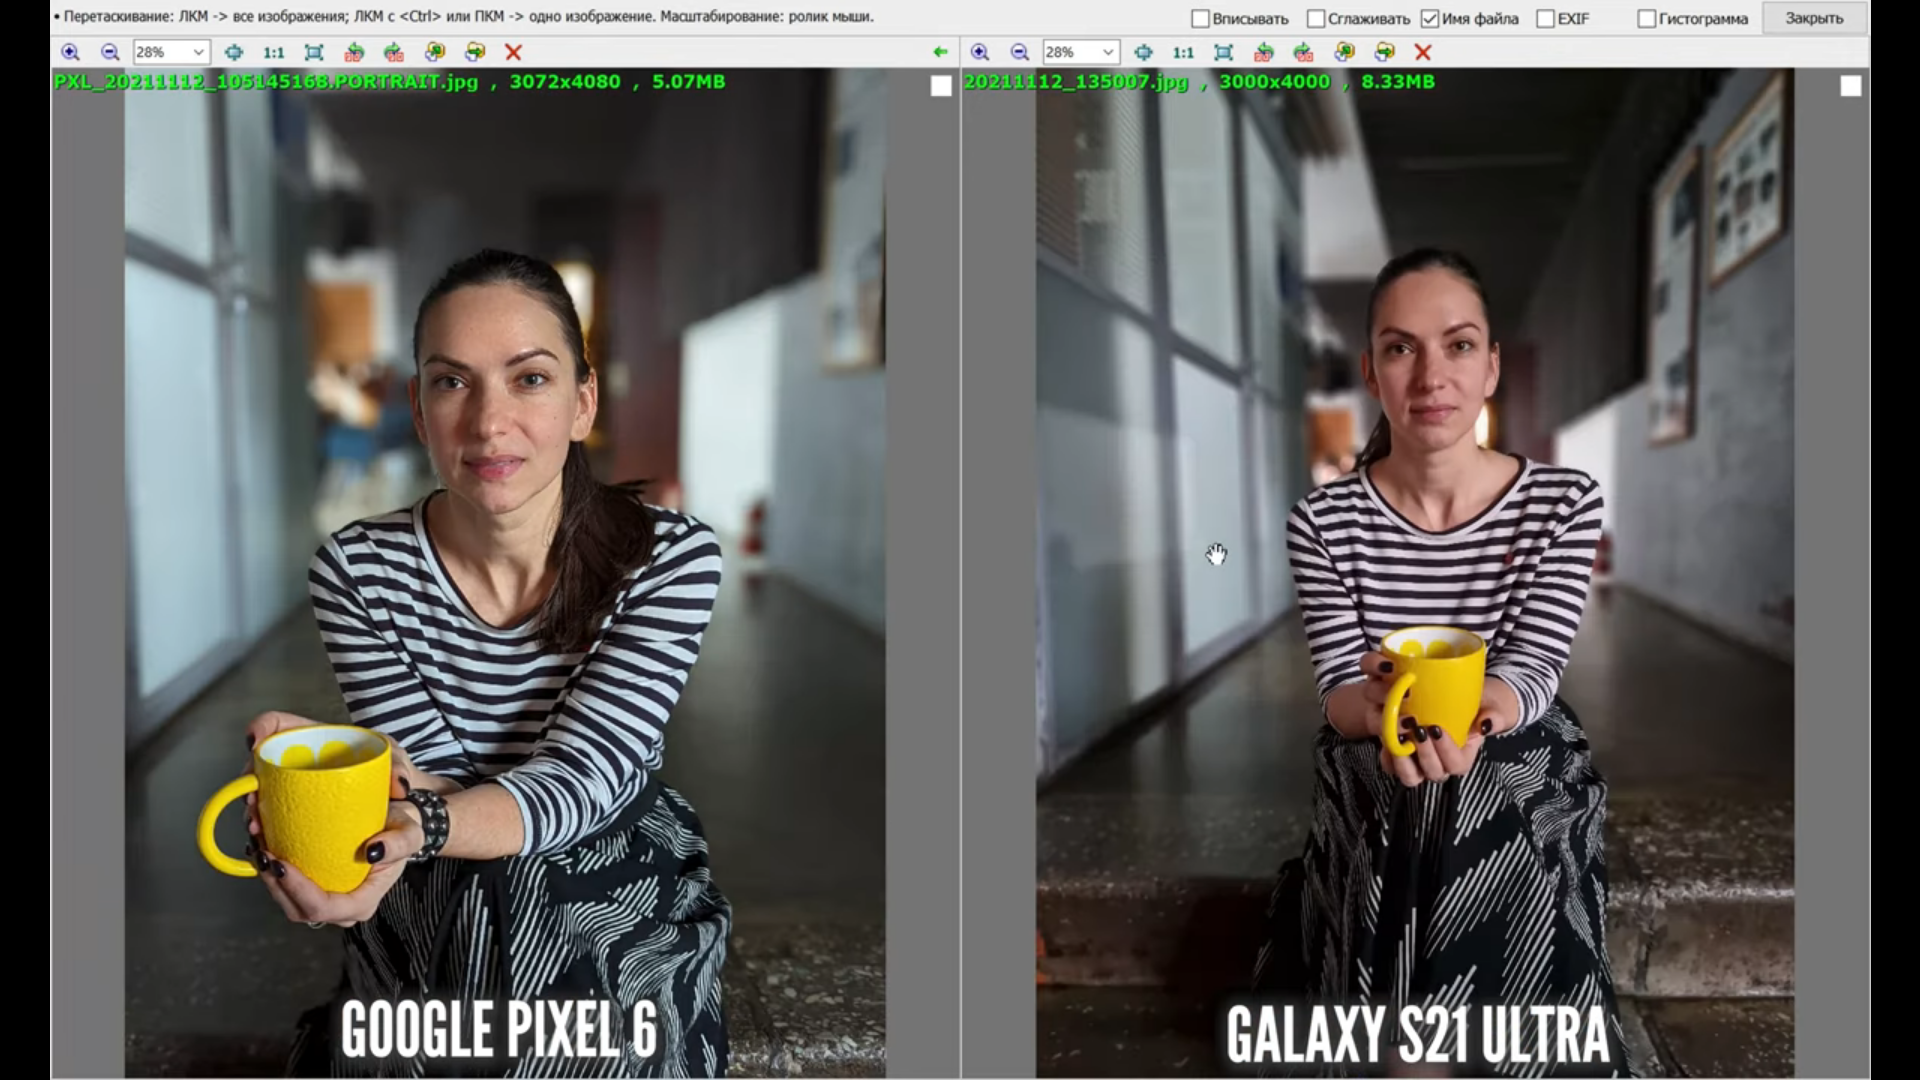Fit the right image to its panel
Viewport: 1920px width, 1080px height.
tap(1223, 52)
